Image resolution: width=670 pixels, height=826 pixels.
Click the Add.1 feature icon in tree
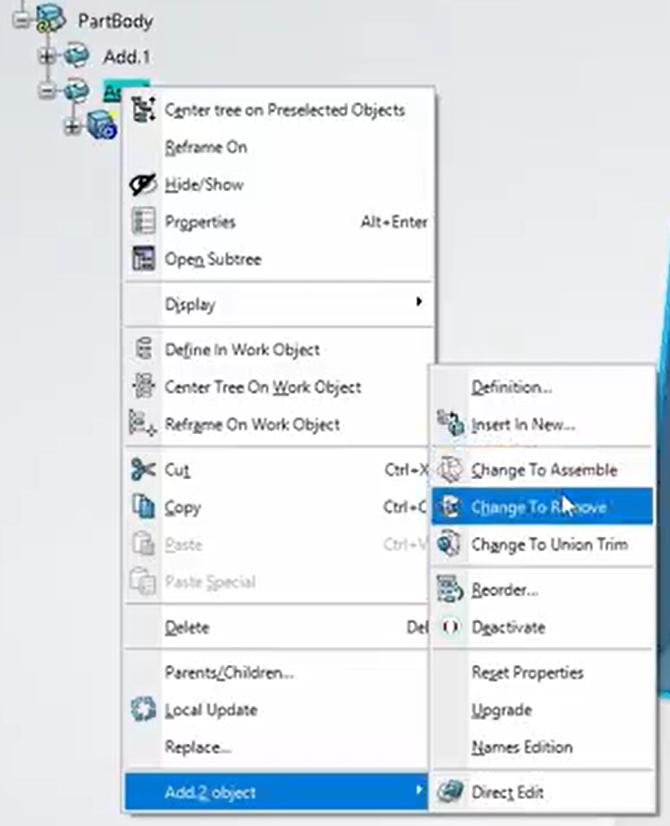click(76, 56)
